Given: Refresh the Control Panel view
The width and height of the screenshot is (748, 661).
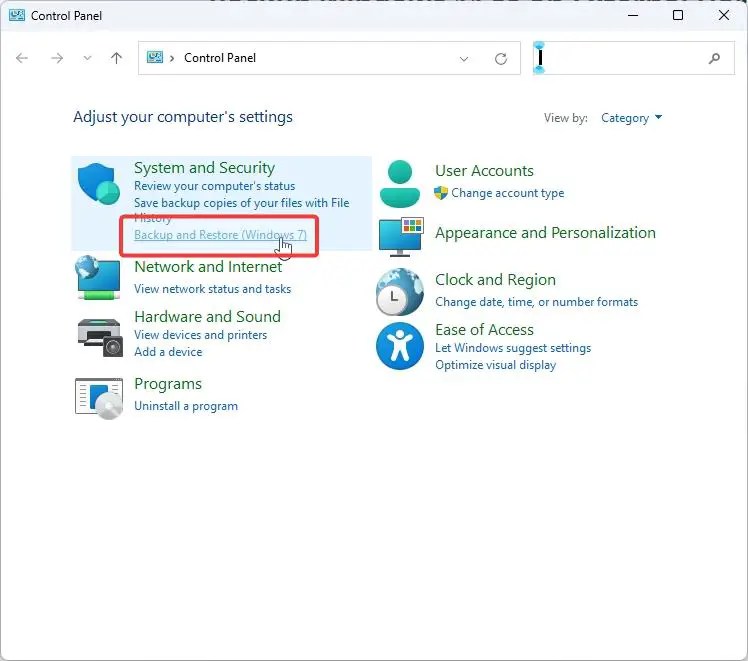Looking at the screenshot, I should coord(501,59).
